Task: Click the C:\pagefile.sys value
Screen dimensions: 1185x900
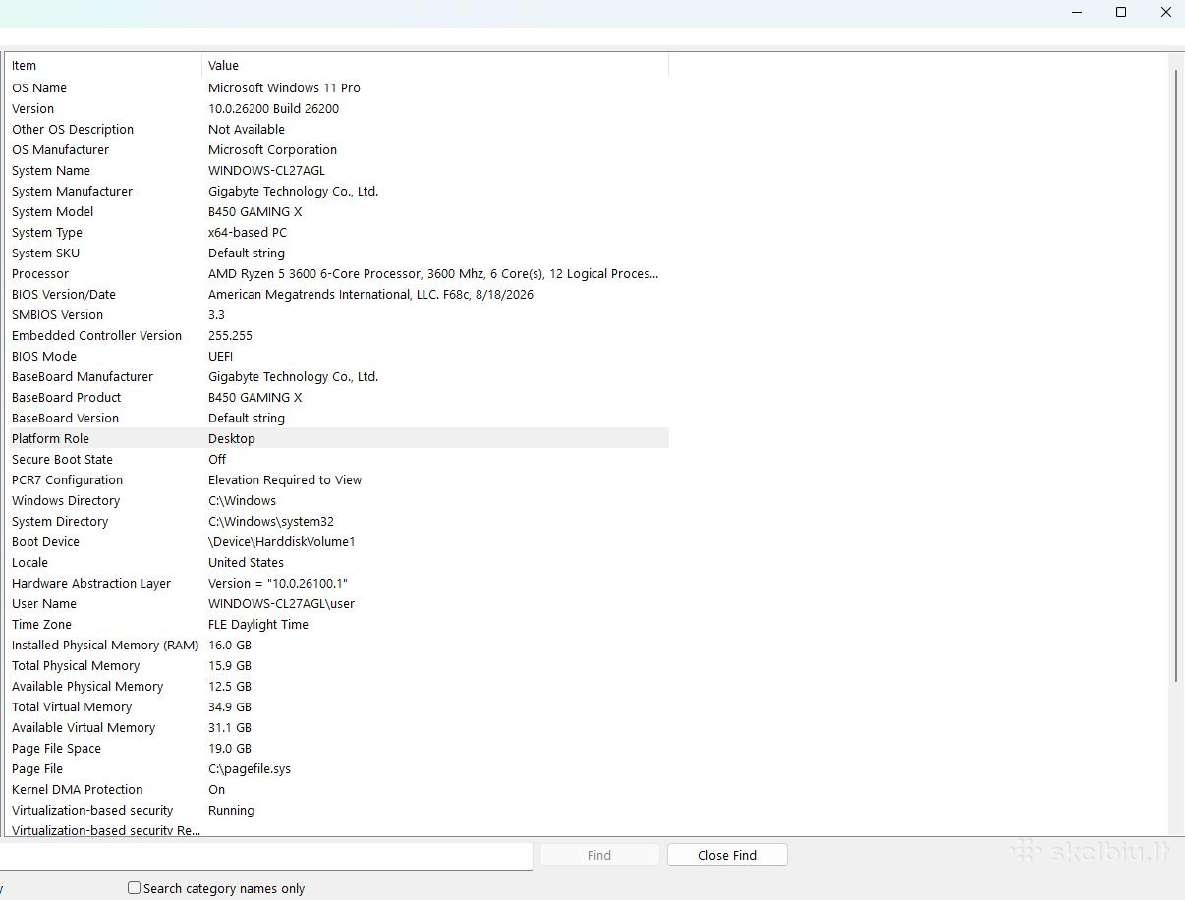Action: pos(249,769)
